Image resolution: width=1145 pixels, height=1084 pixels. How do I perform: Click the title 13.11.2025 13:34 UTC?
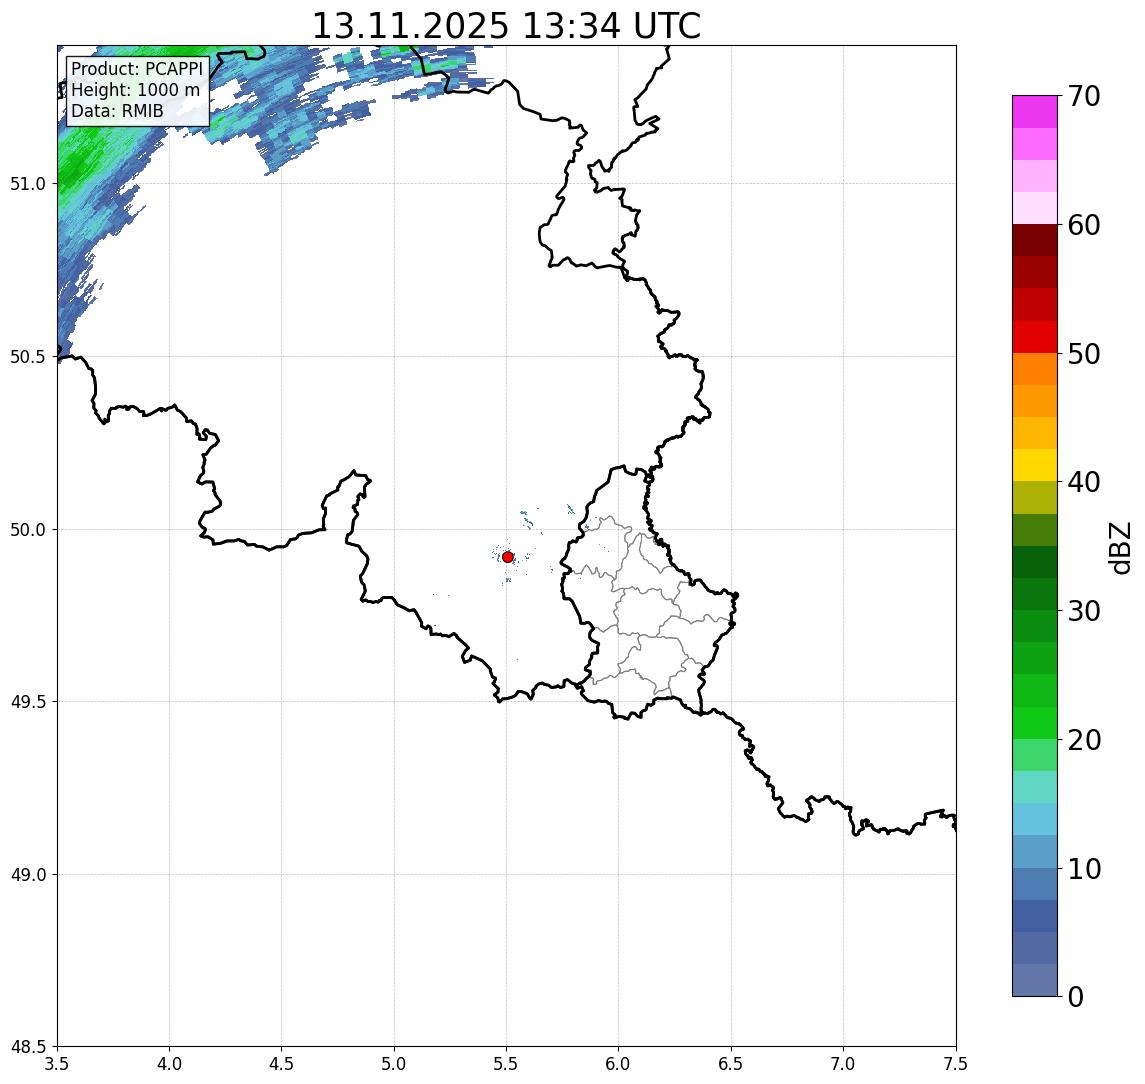coord(506,26)
